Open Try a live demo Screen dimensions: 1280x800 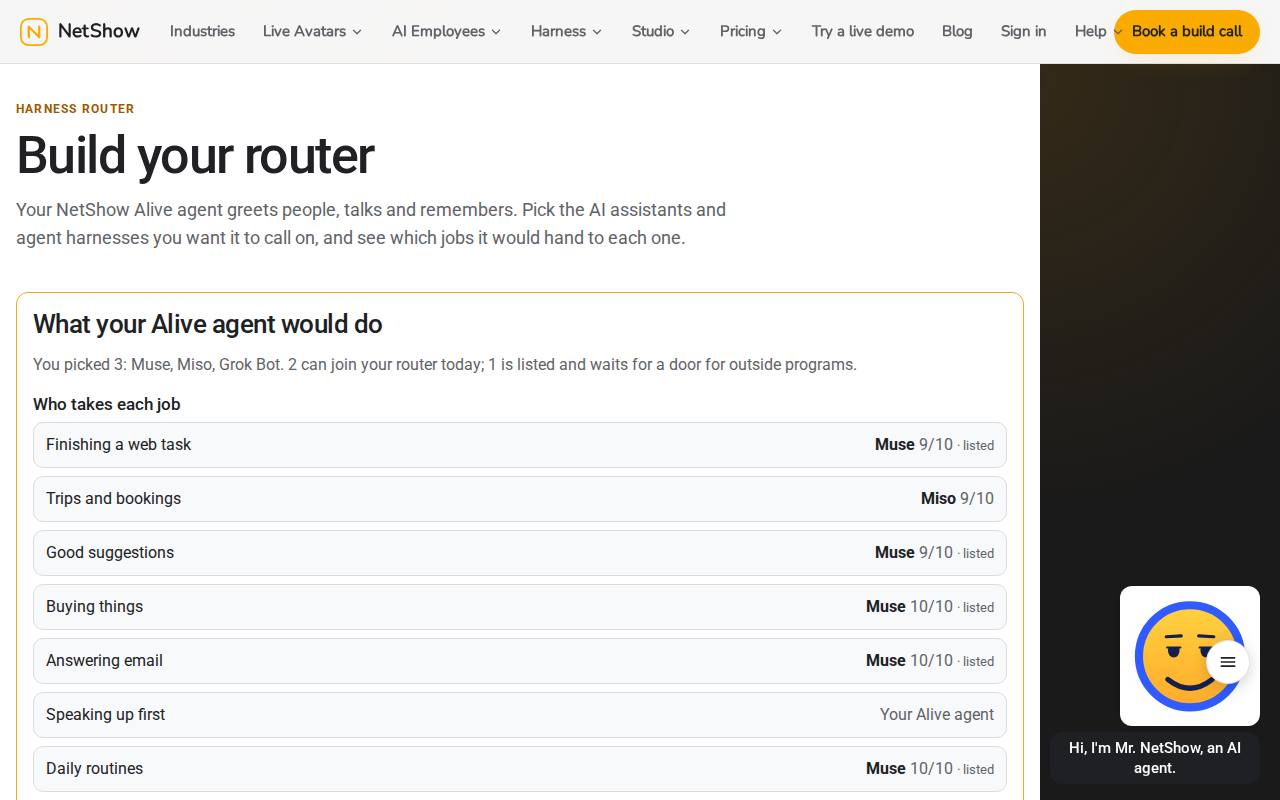863,31
